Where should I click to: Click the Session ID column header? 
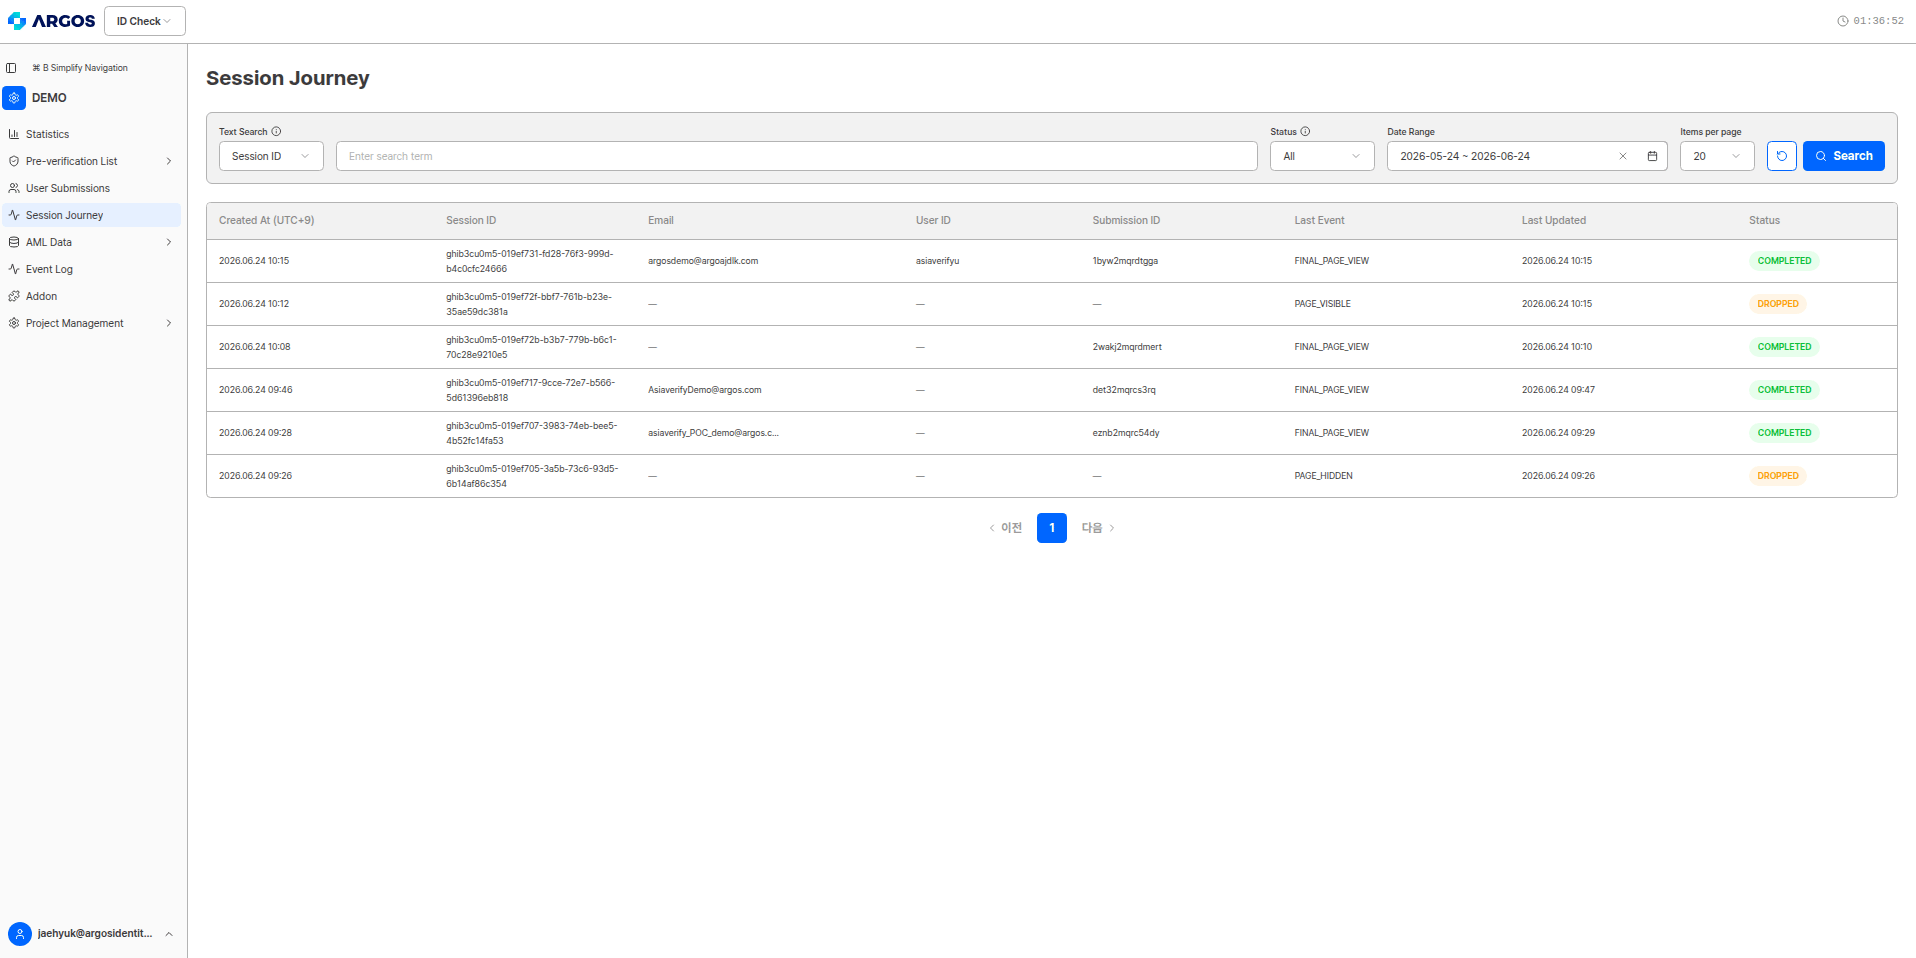pos(471,220)
